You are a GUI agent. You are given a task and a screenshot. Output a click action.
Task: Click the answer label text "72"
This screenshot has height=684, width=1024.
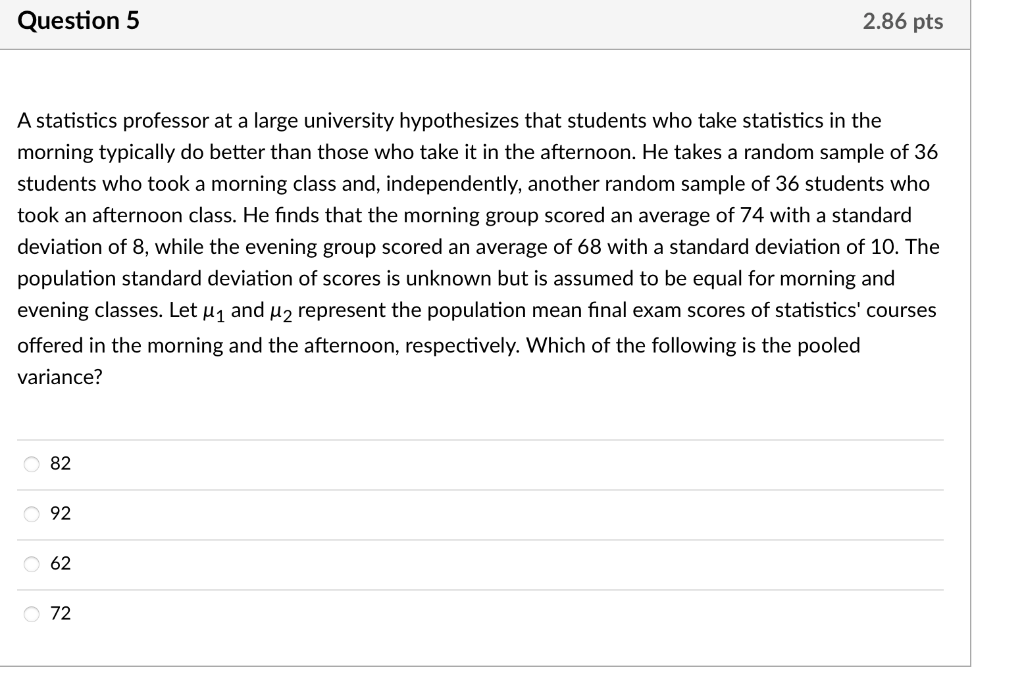[x=61, y=614]
